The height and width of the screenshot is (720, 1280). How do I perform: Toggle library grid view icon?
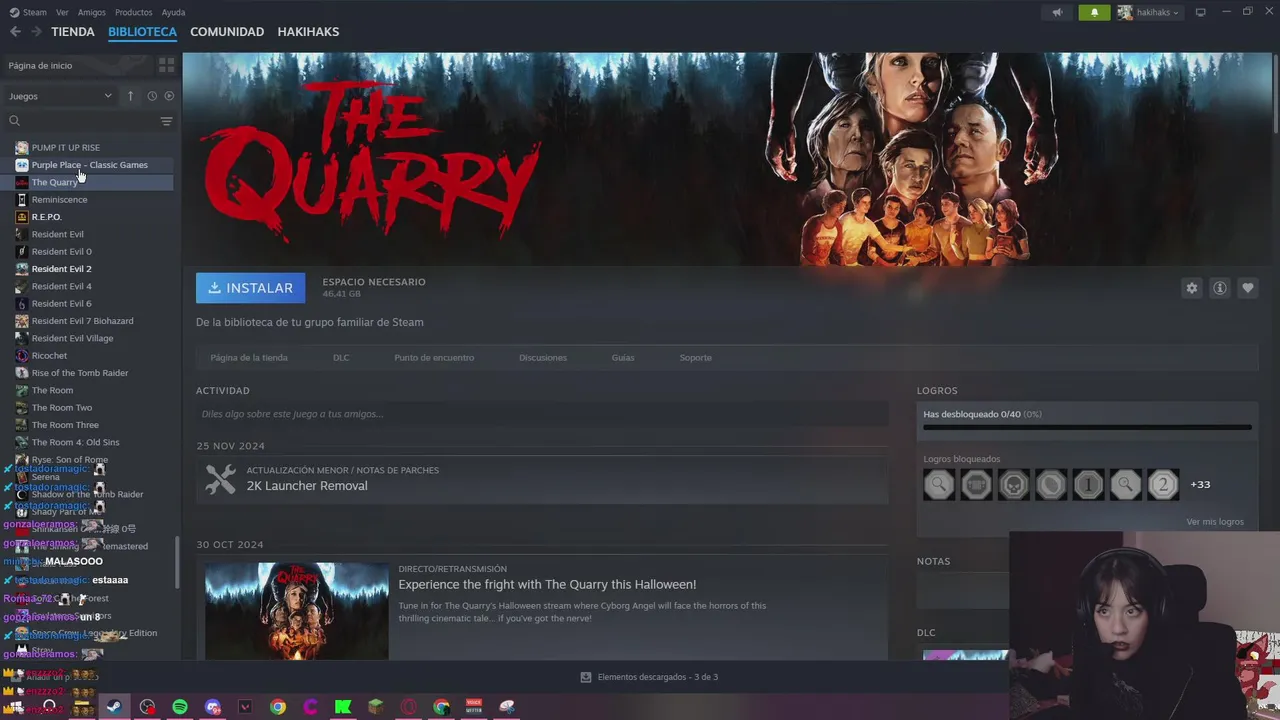click(x=166, y=65)
